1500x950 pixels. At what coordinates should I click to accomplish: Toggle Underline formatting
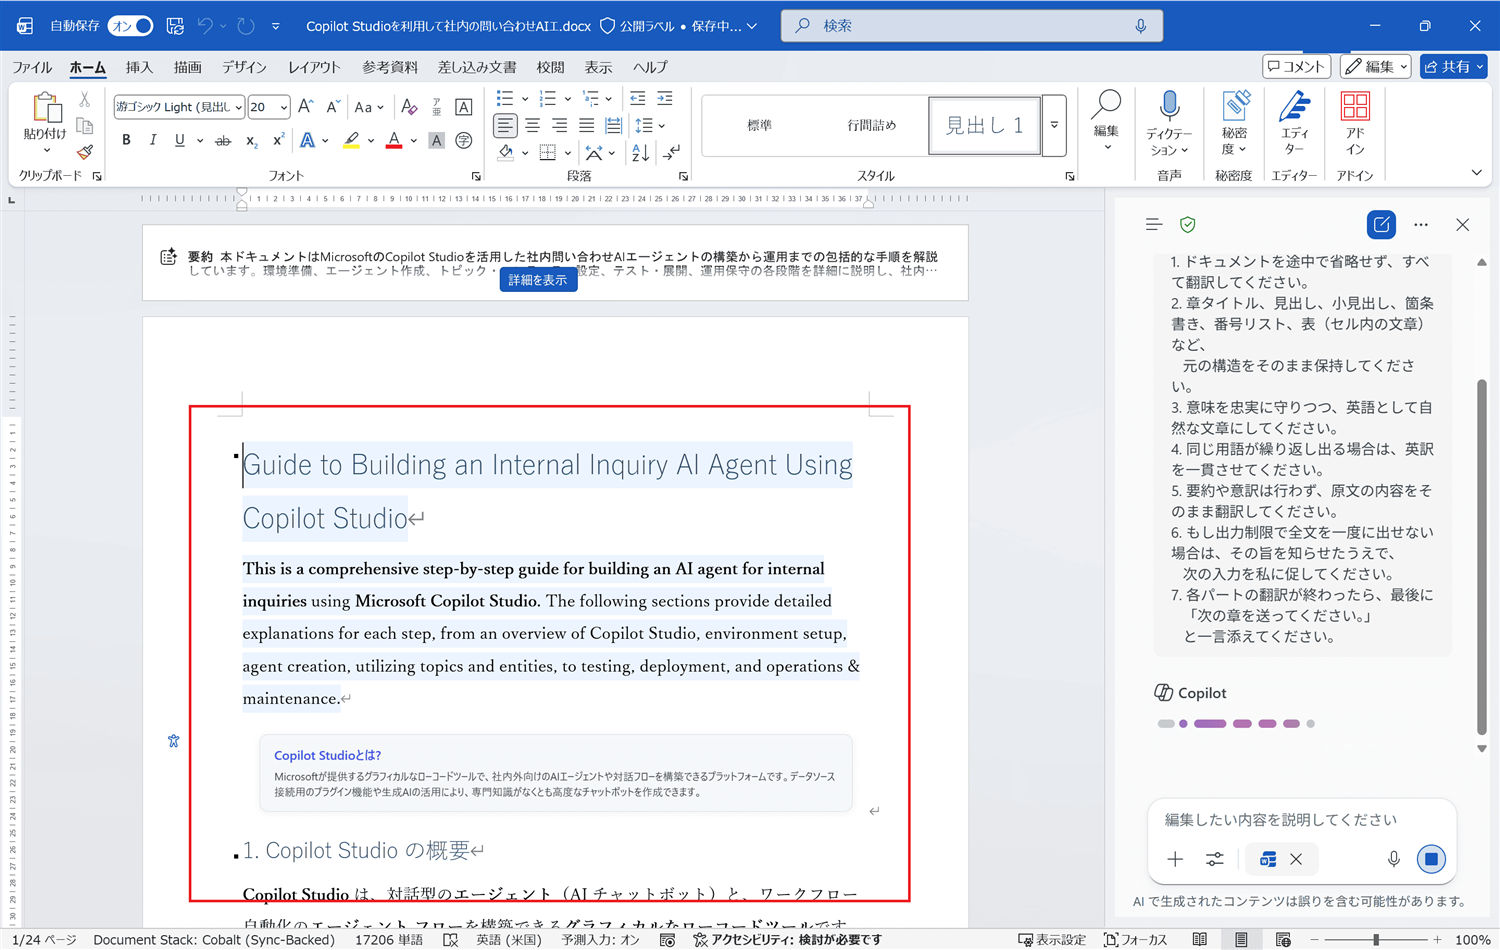[179, 141]
